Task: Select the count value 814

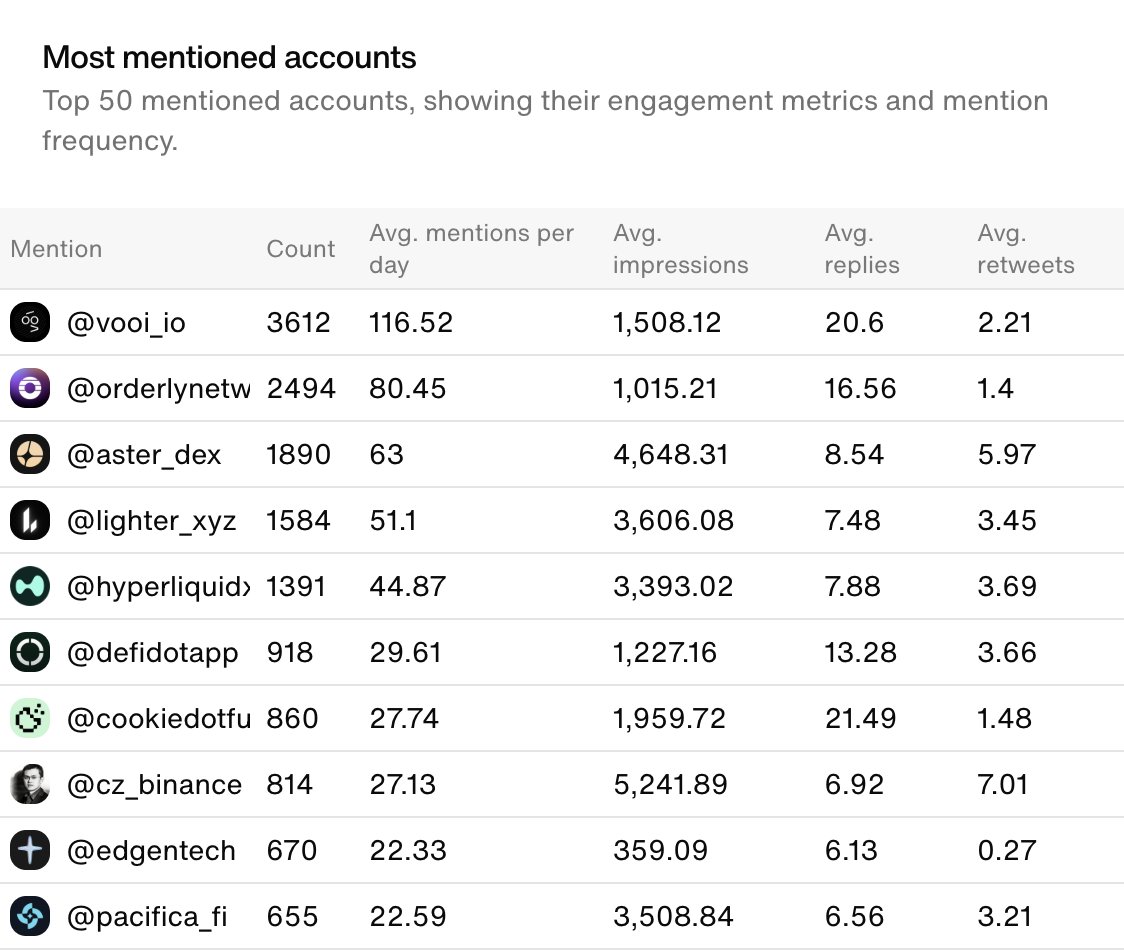Action: (290, 784)
